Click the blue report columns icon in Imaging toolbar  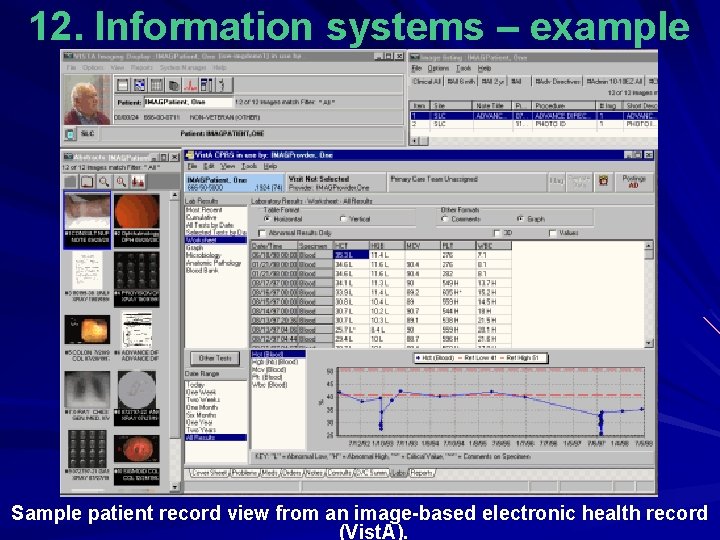[x=207, y=84]
